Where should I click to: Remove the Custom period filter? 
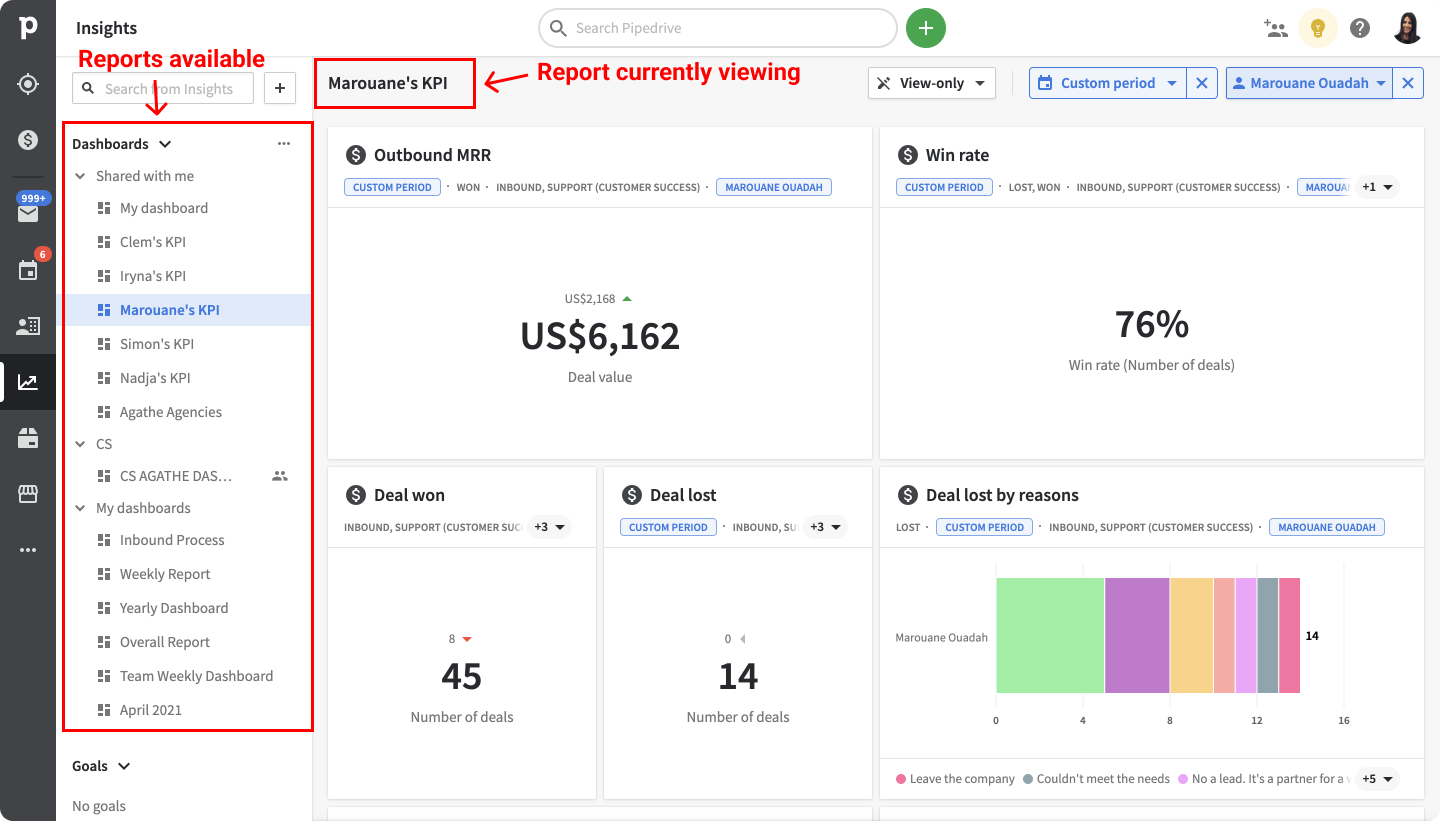1202,83
